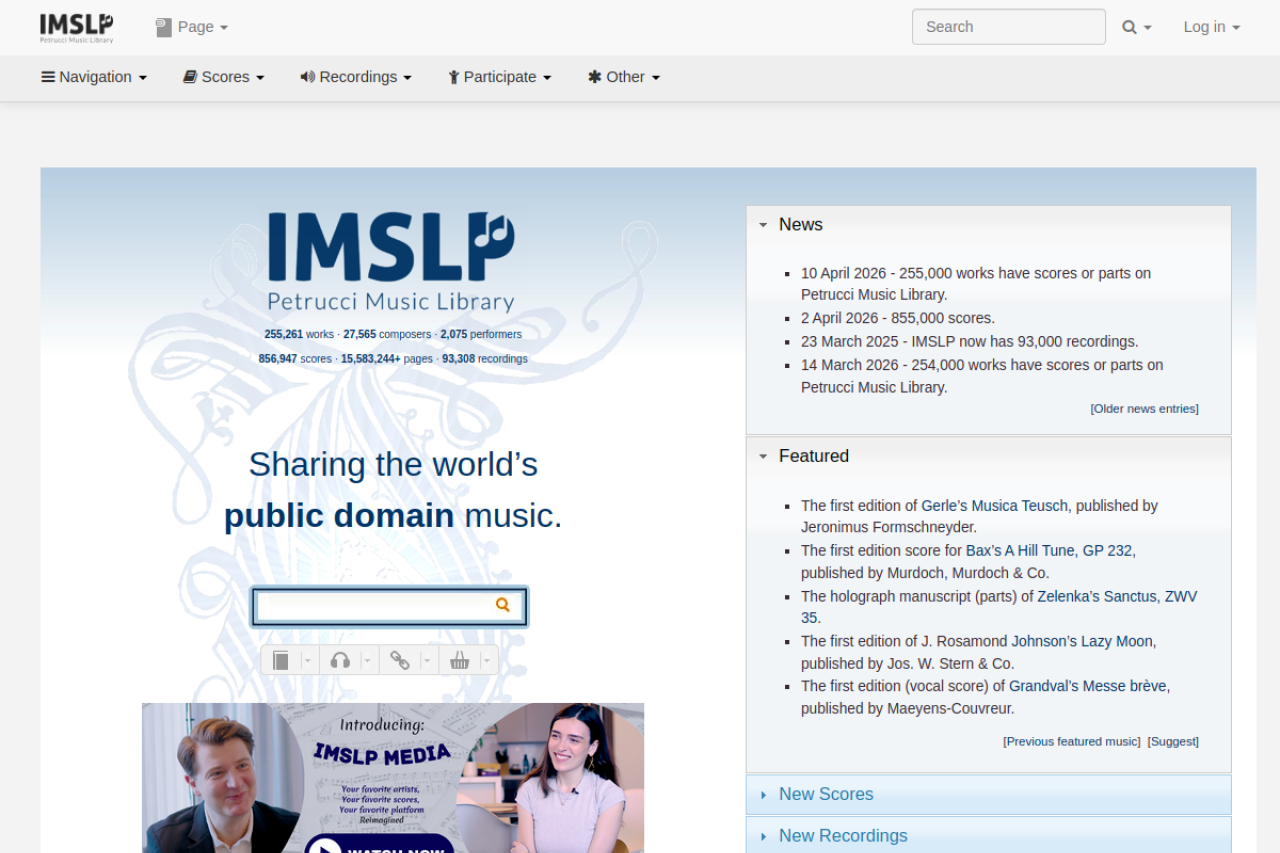This screenshot has height=853, width=1280.
Task: Focus the top-right Search field
Action: click(1008, 27)
